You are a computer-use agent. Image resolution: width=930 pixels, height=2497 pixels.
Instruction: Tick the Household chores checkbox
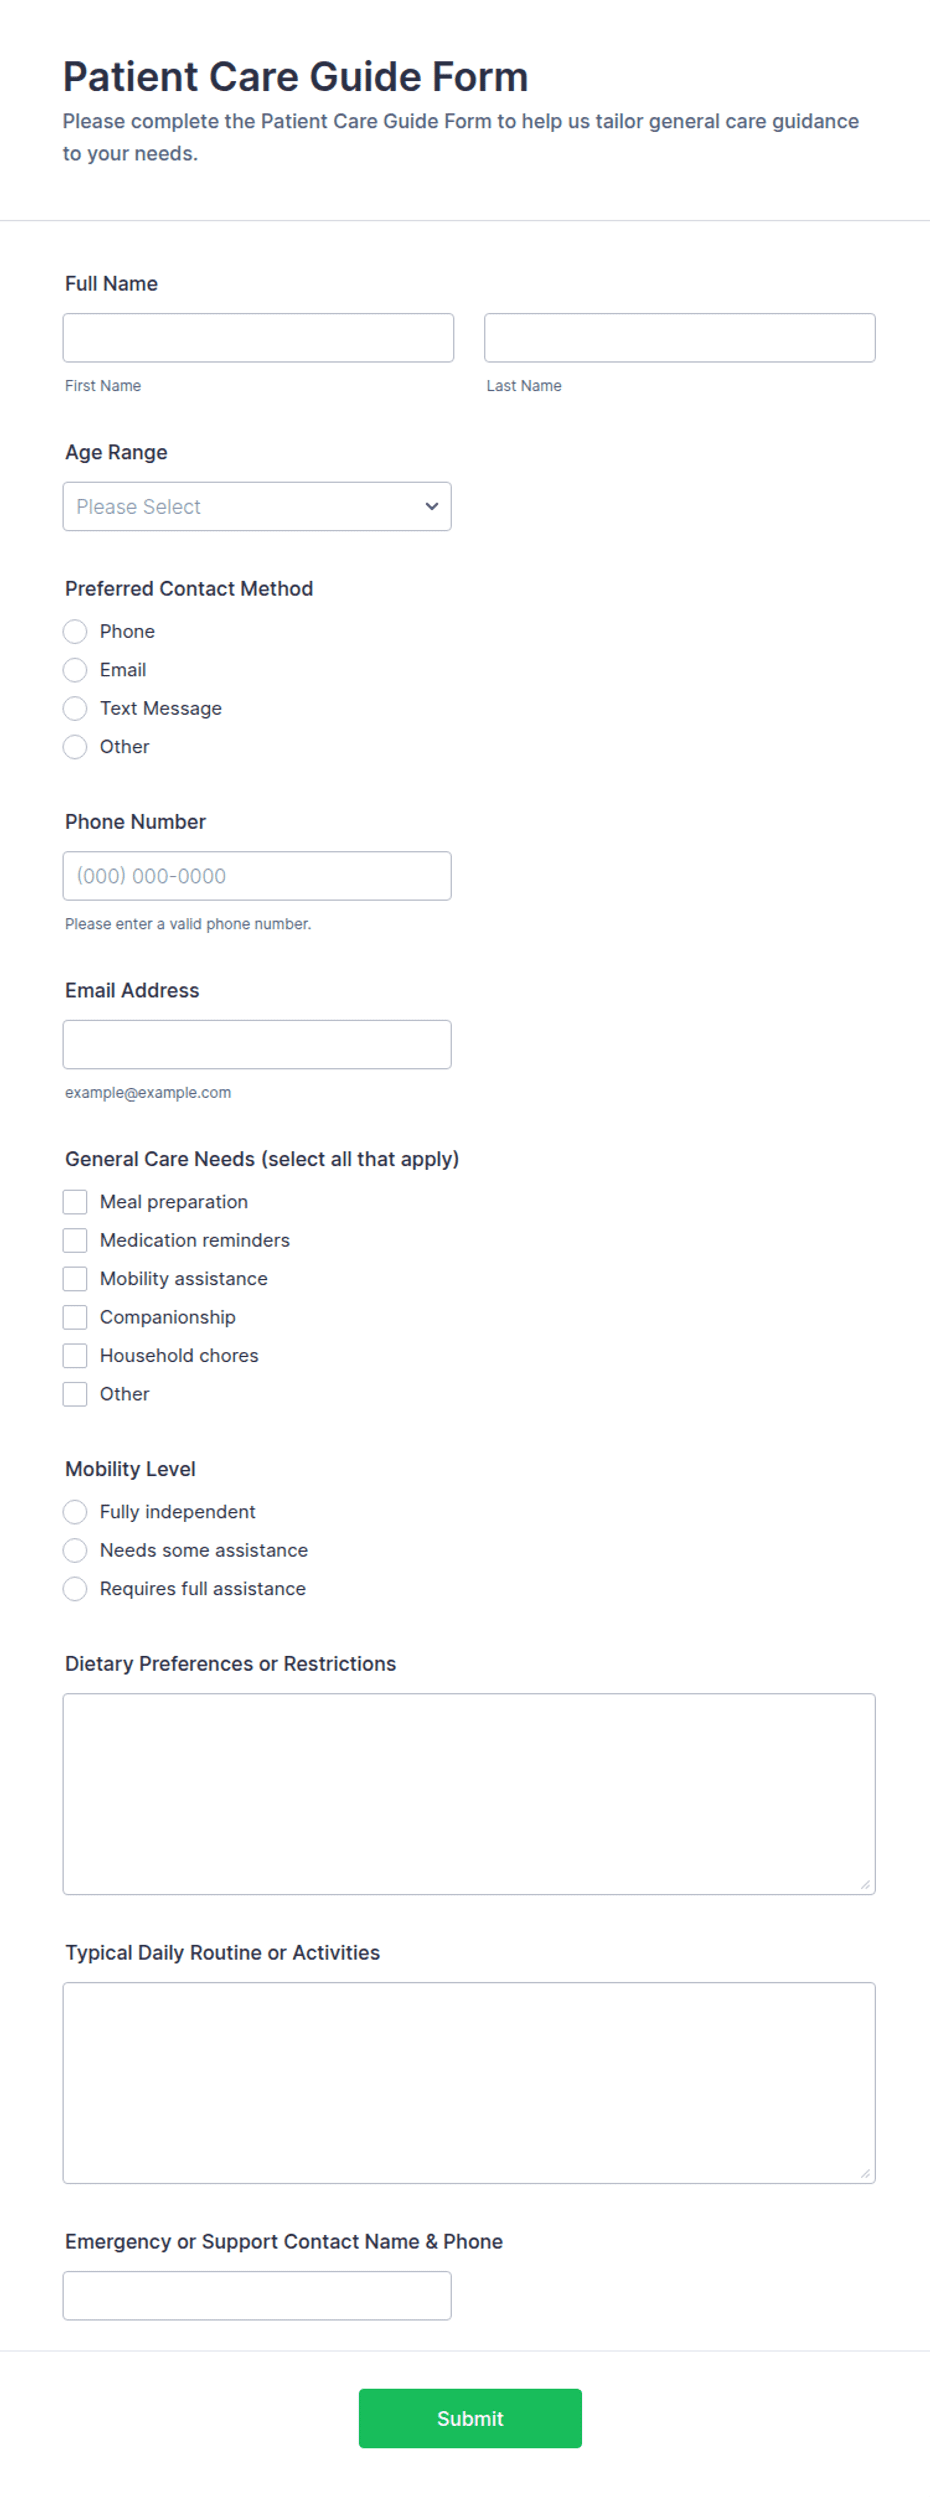point(75,1355)
